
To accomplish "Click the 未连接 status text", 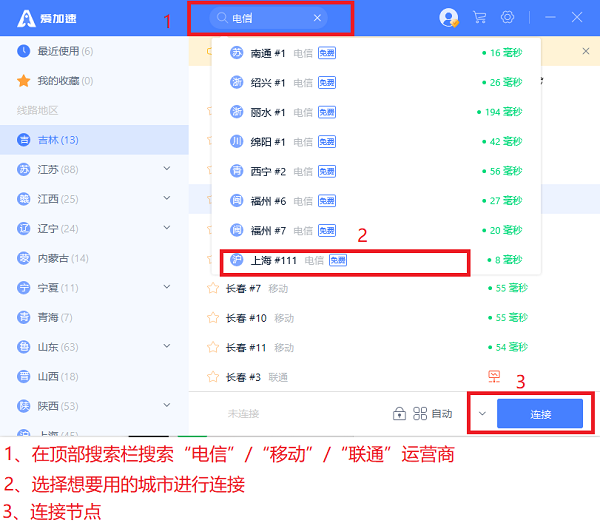I will pyautogui.click(x=243, y=414).
